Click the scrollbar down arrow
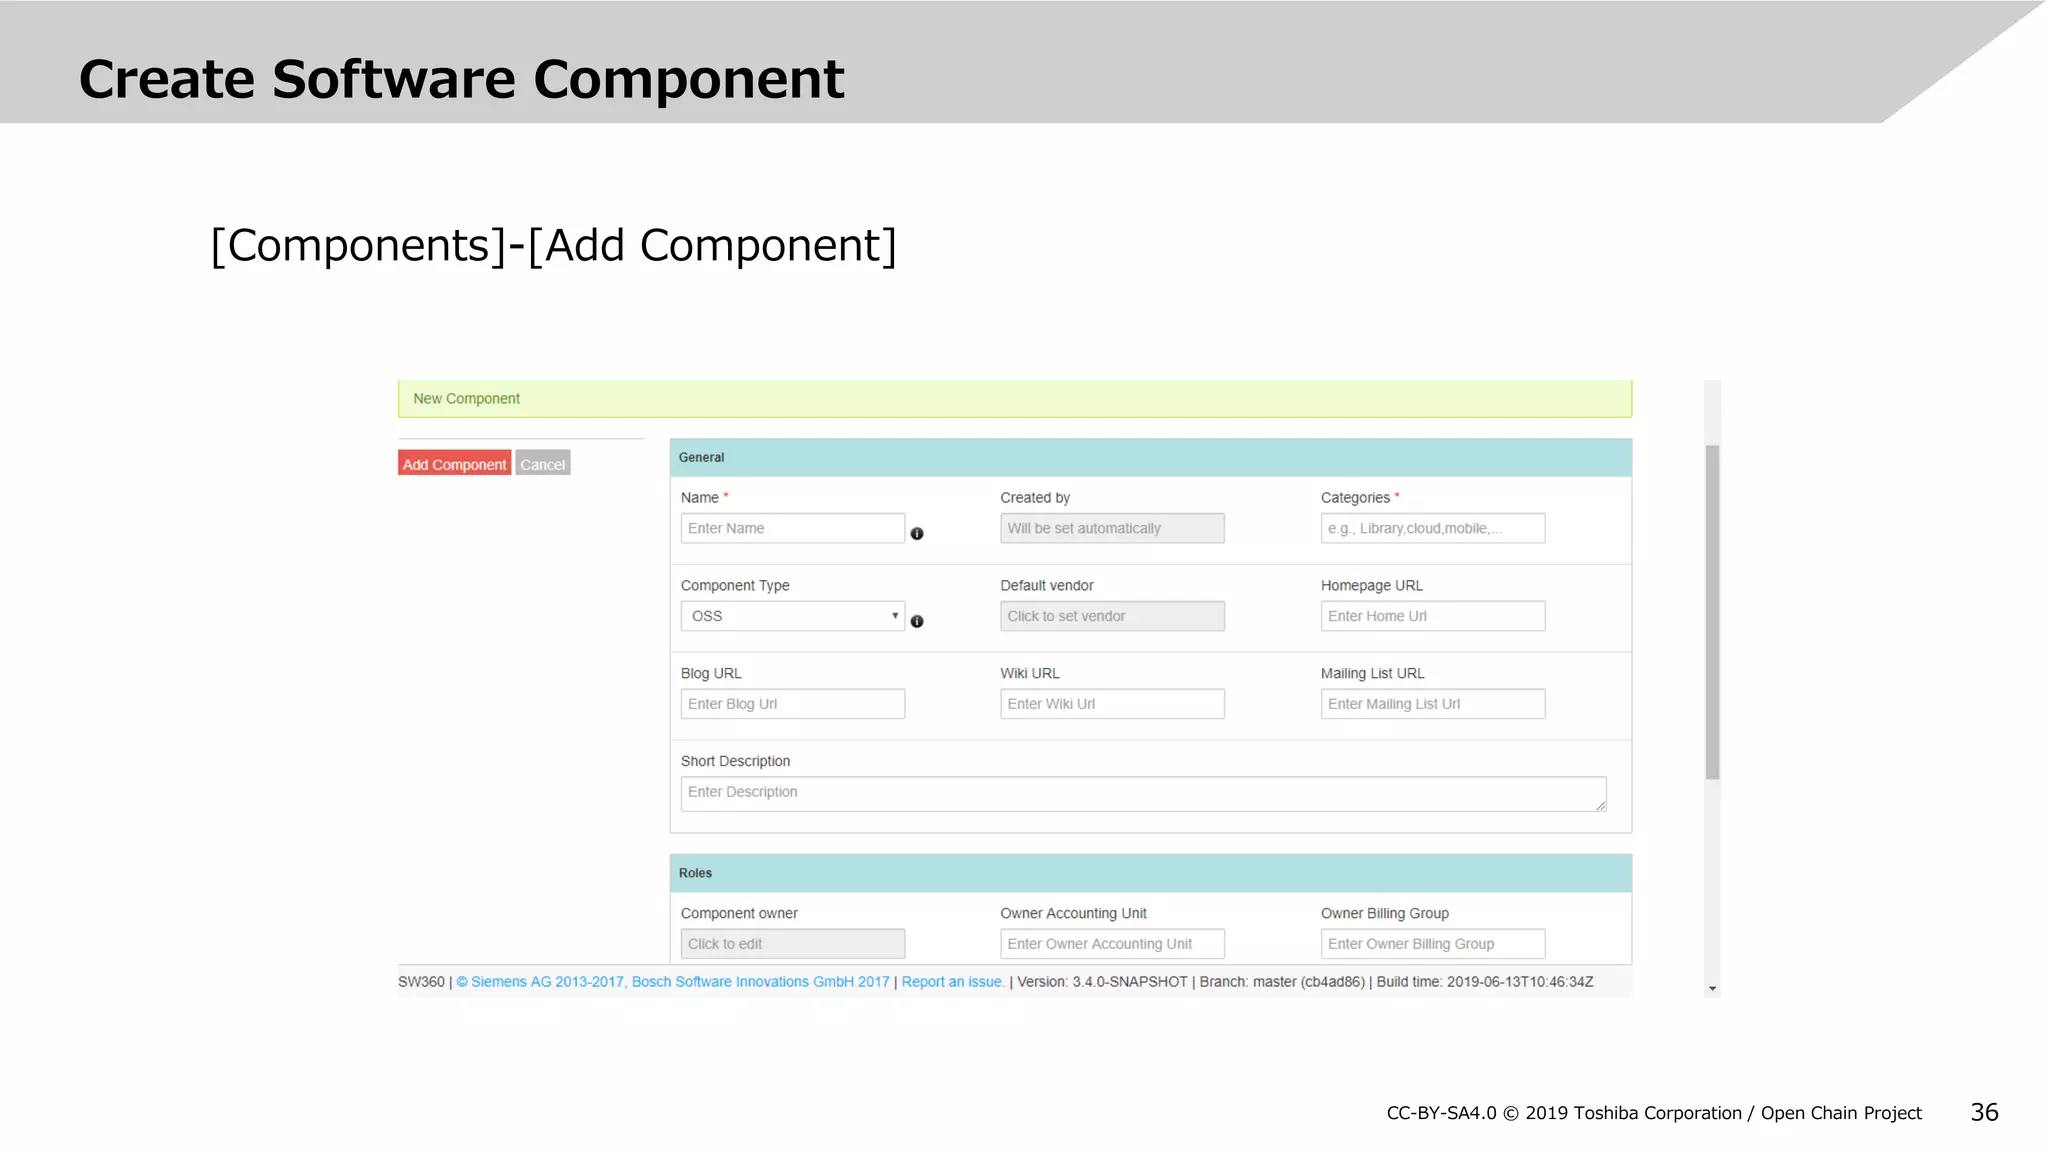The height and width of the screenshot is (1152, 2048). [x=1713, y=989]
